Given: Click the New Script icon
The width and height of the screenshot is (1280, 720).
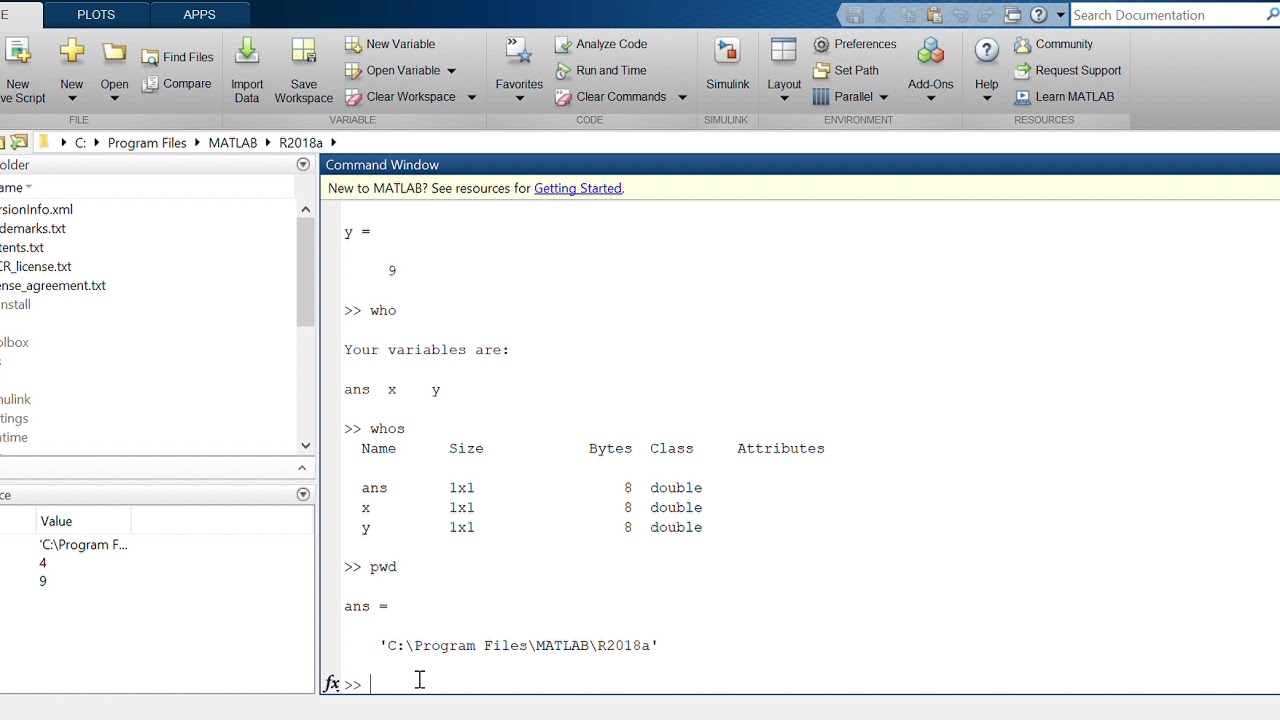Looking at the screenshot, I should coord(16,52).
